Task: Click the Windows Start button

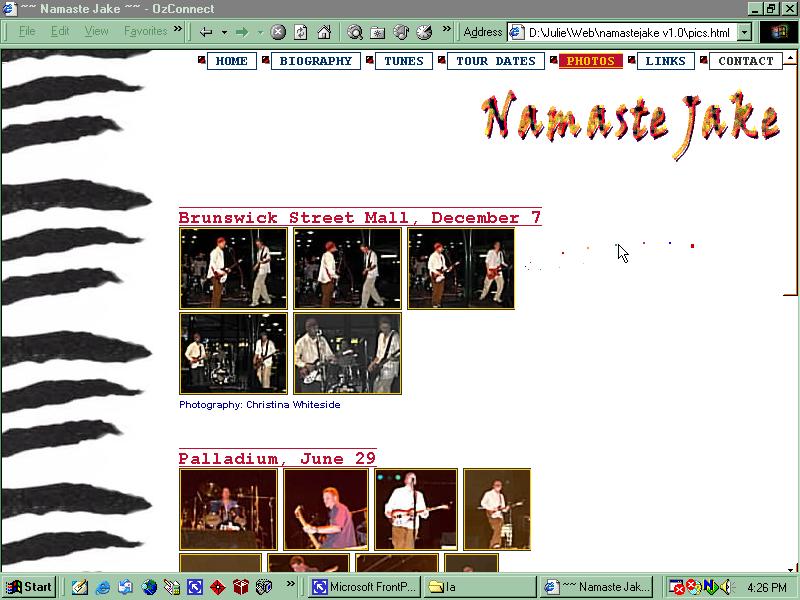Action: (29, 587)
